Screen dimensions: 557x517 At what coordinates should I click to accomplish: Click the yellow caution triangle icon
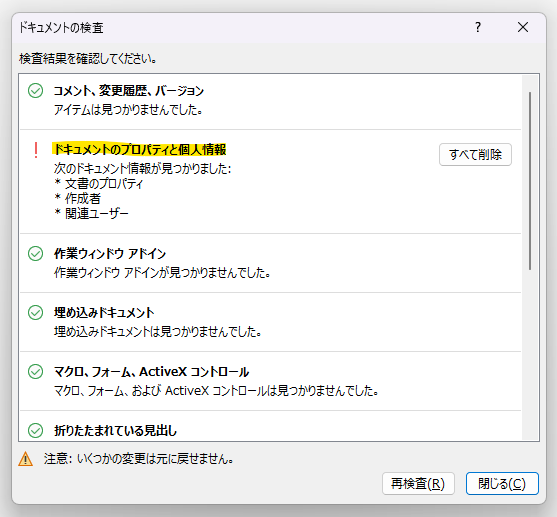[26, 459]
